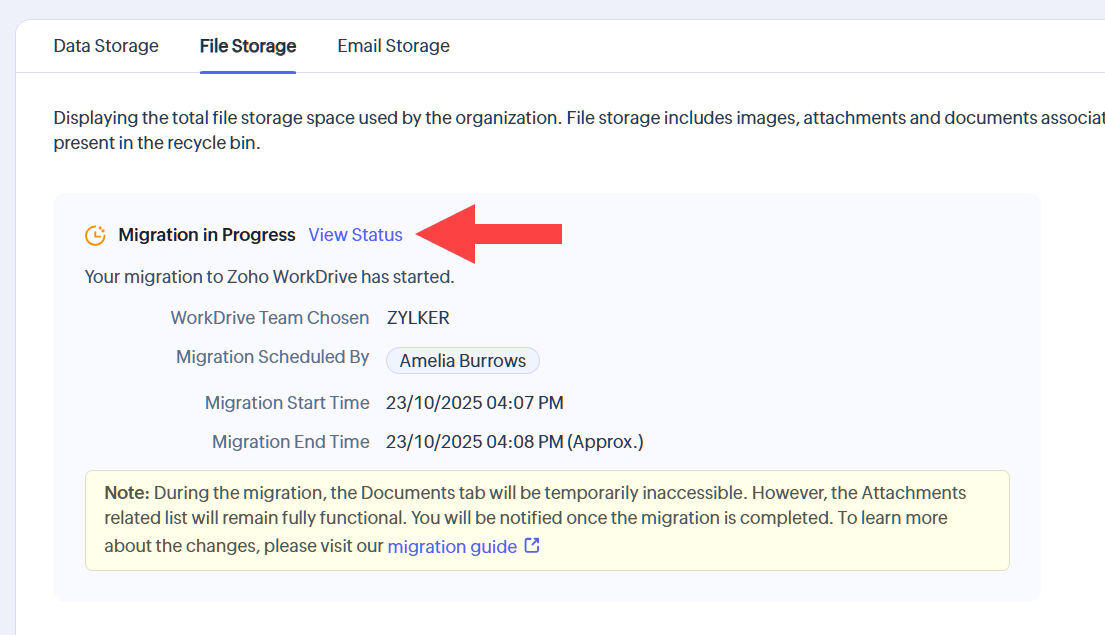Click the 'migration to Zoho WorkDrive has started' message
The width and height of the screenshot is (1105, 635).
(x=269, y=276)
